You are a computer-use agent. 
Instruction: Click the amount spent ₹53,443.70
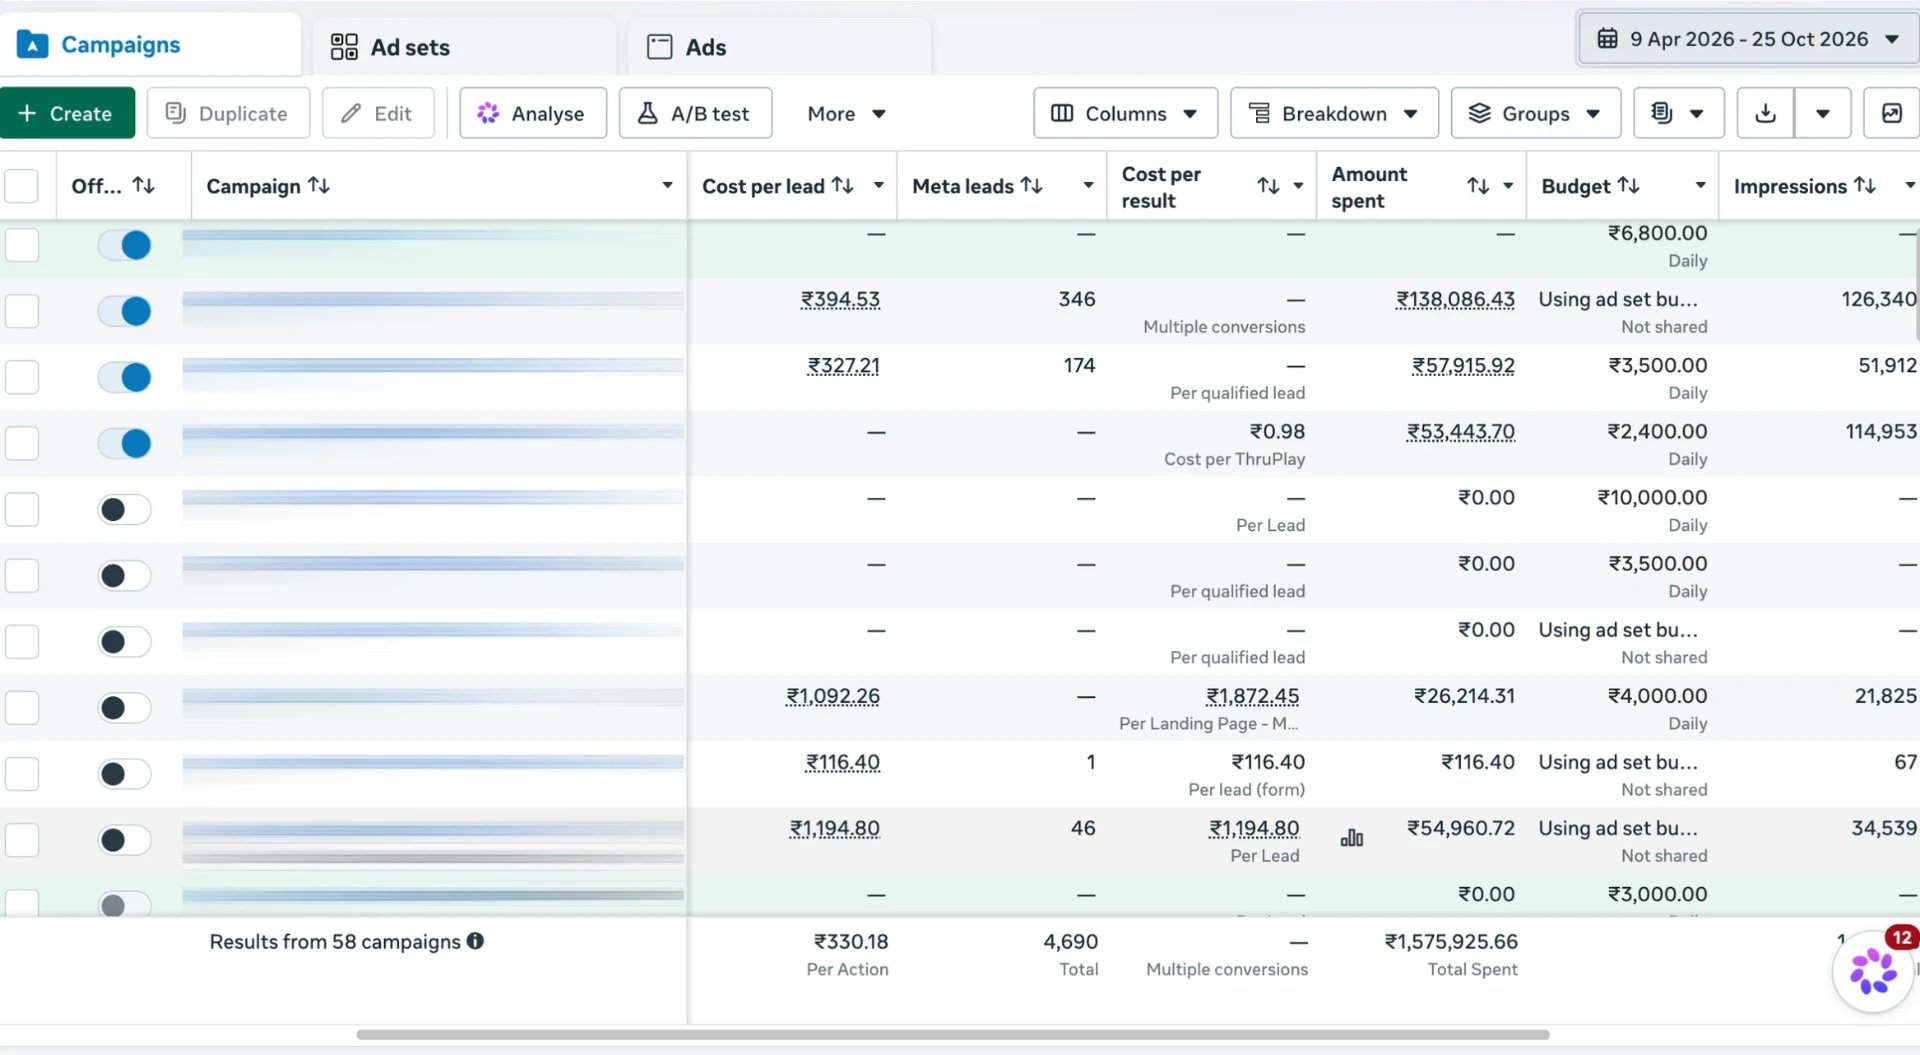(x=1461, y=431)
